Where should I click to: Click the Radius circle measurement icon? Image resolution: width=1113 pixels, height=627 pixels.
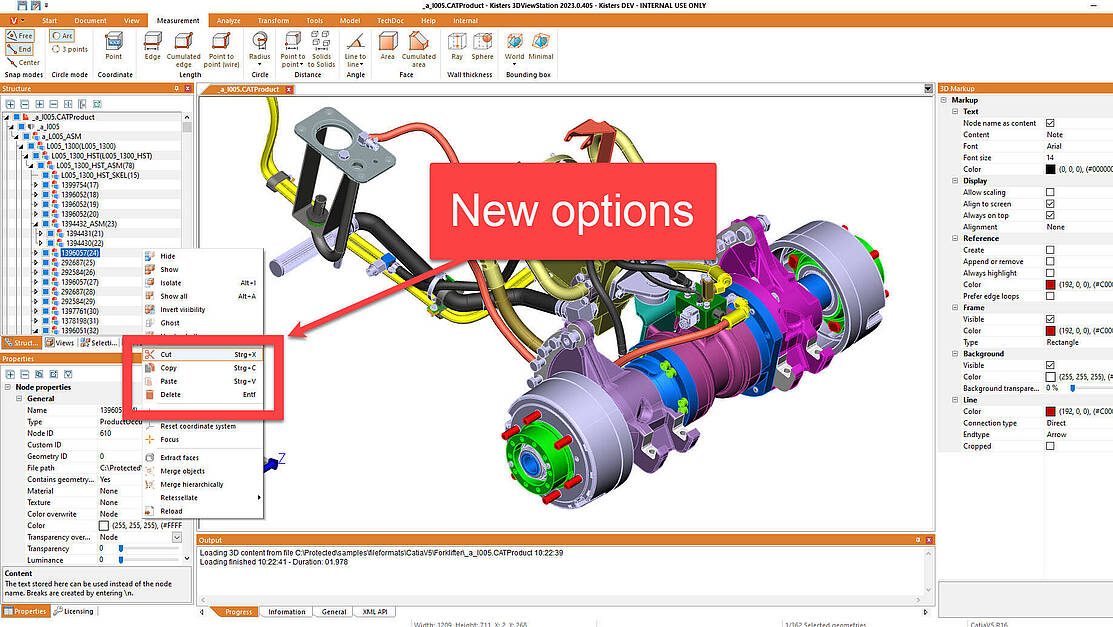[x=259, y=45]
